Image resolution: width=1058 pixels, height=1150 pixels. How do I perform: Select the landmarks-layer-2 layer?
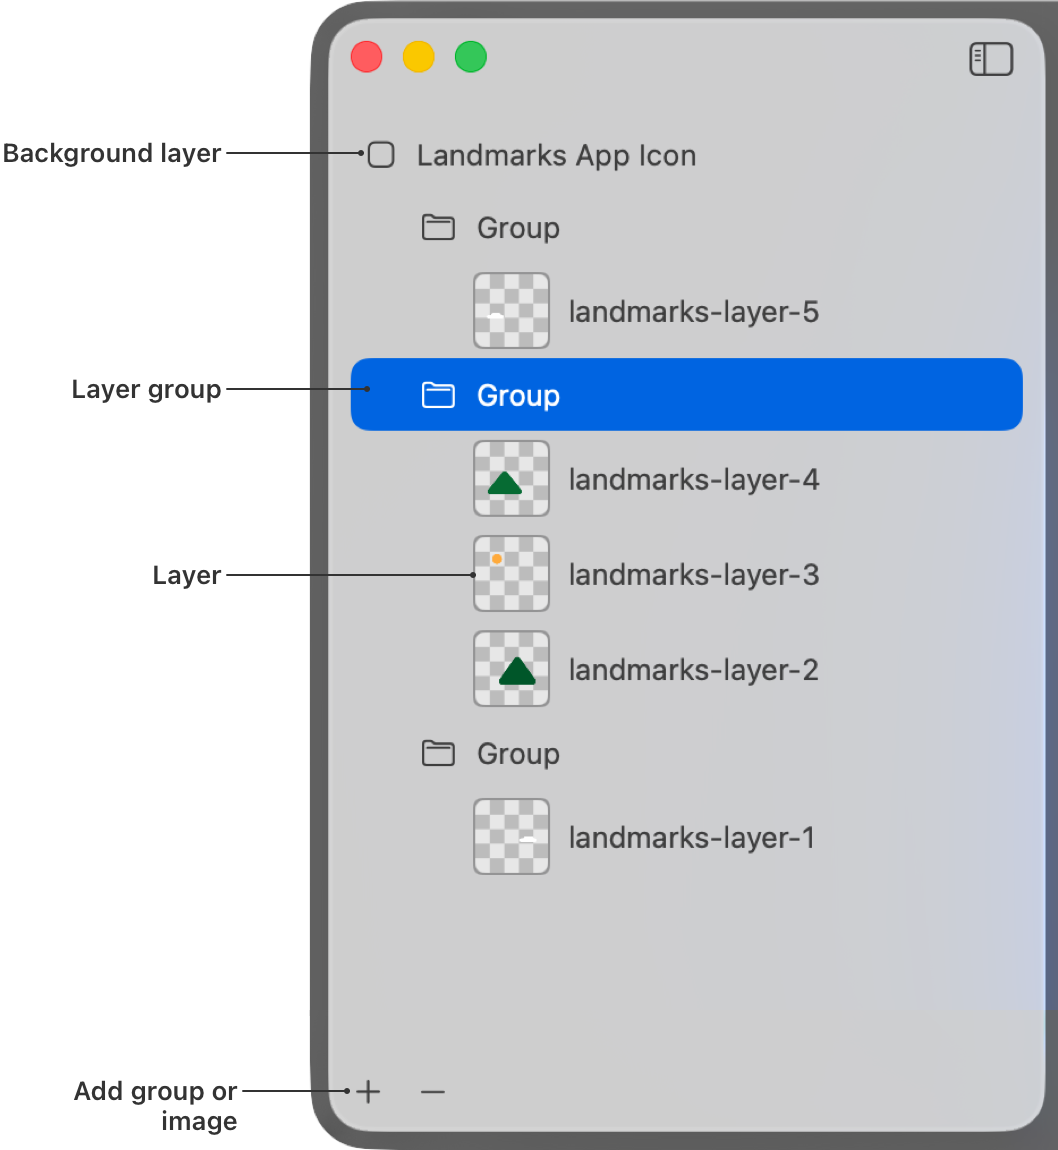tap(693, 669)
